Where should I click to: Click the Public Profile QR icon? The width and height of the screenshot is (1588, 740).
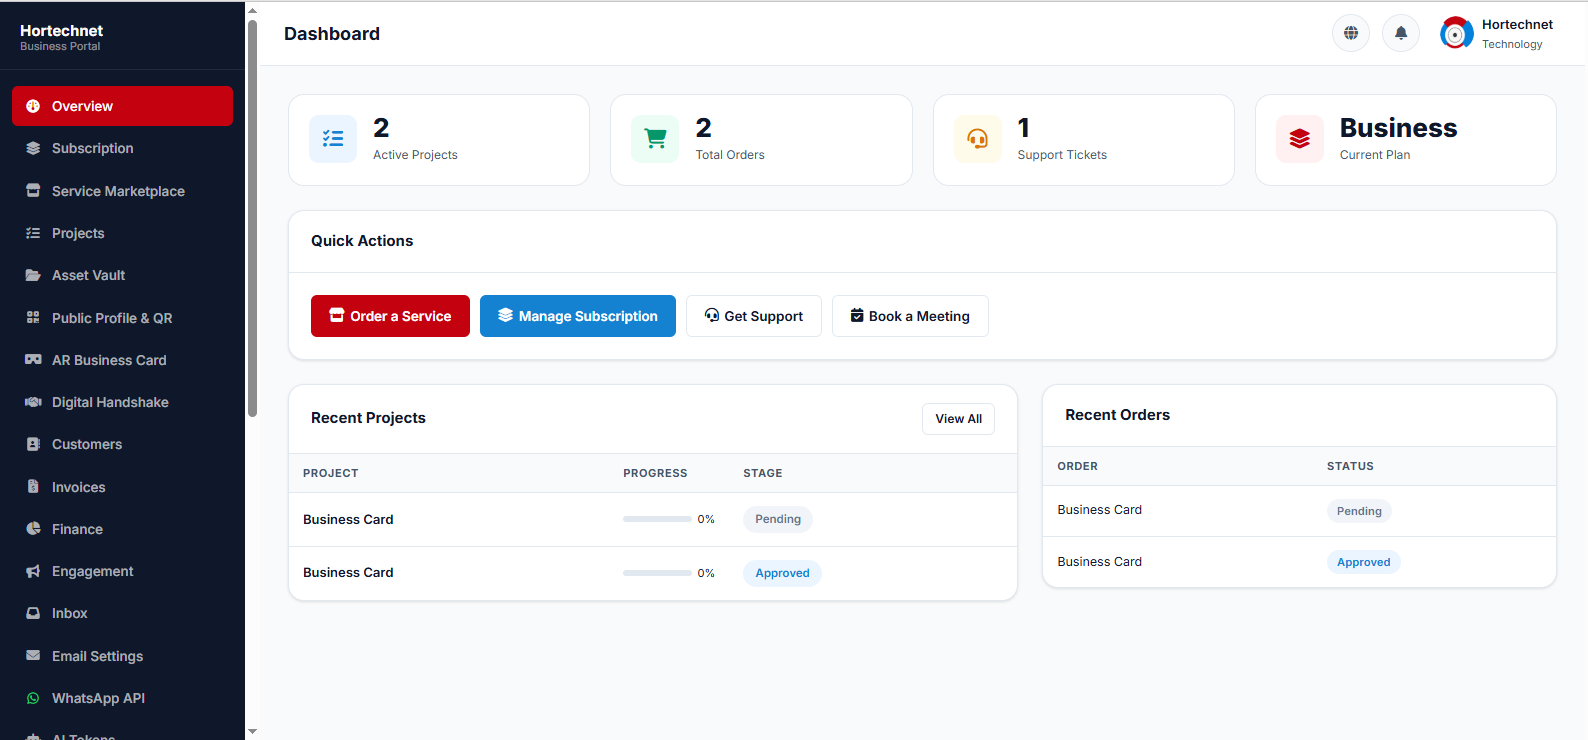click(x=33, y=318)
